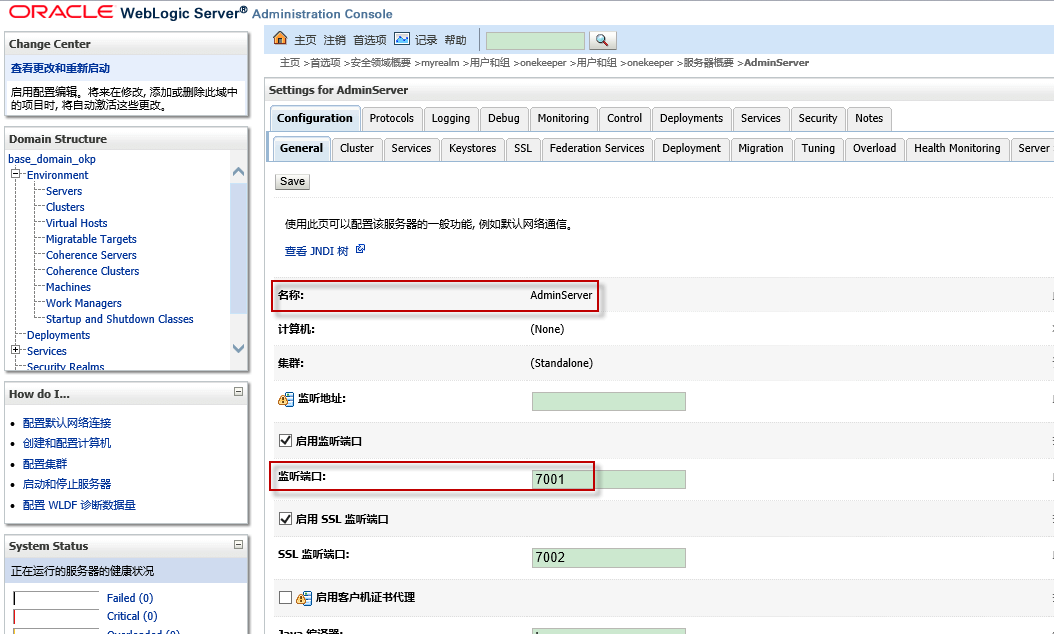Click in the 监听地址 input field

point(608,401)
